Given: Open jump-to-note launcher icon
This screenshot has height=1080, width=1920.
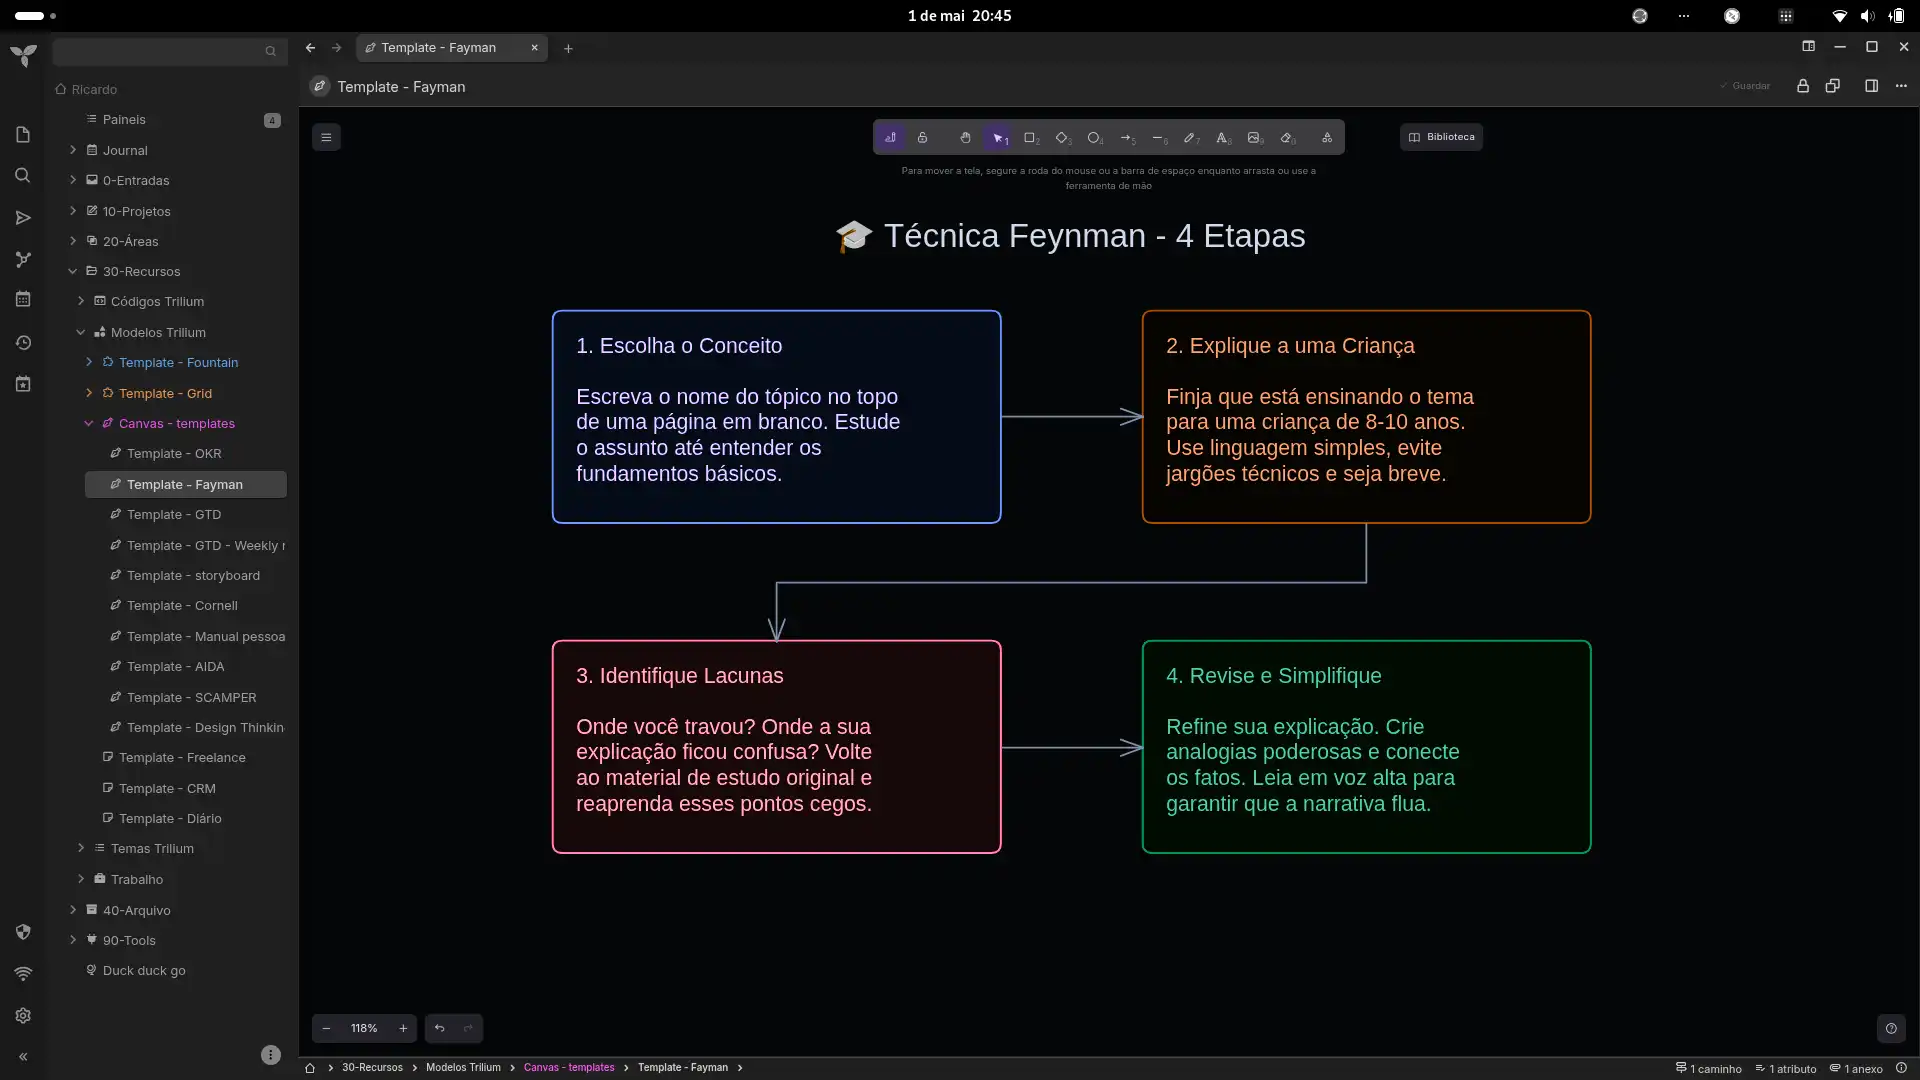Looking at the screenshot, I should point(23,218).
